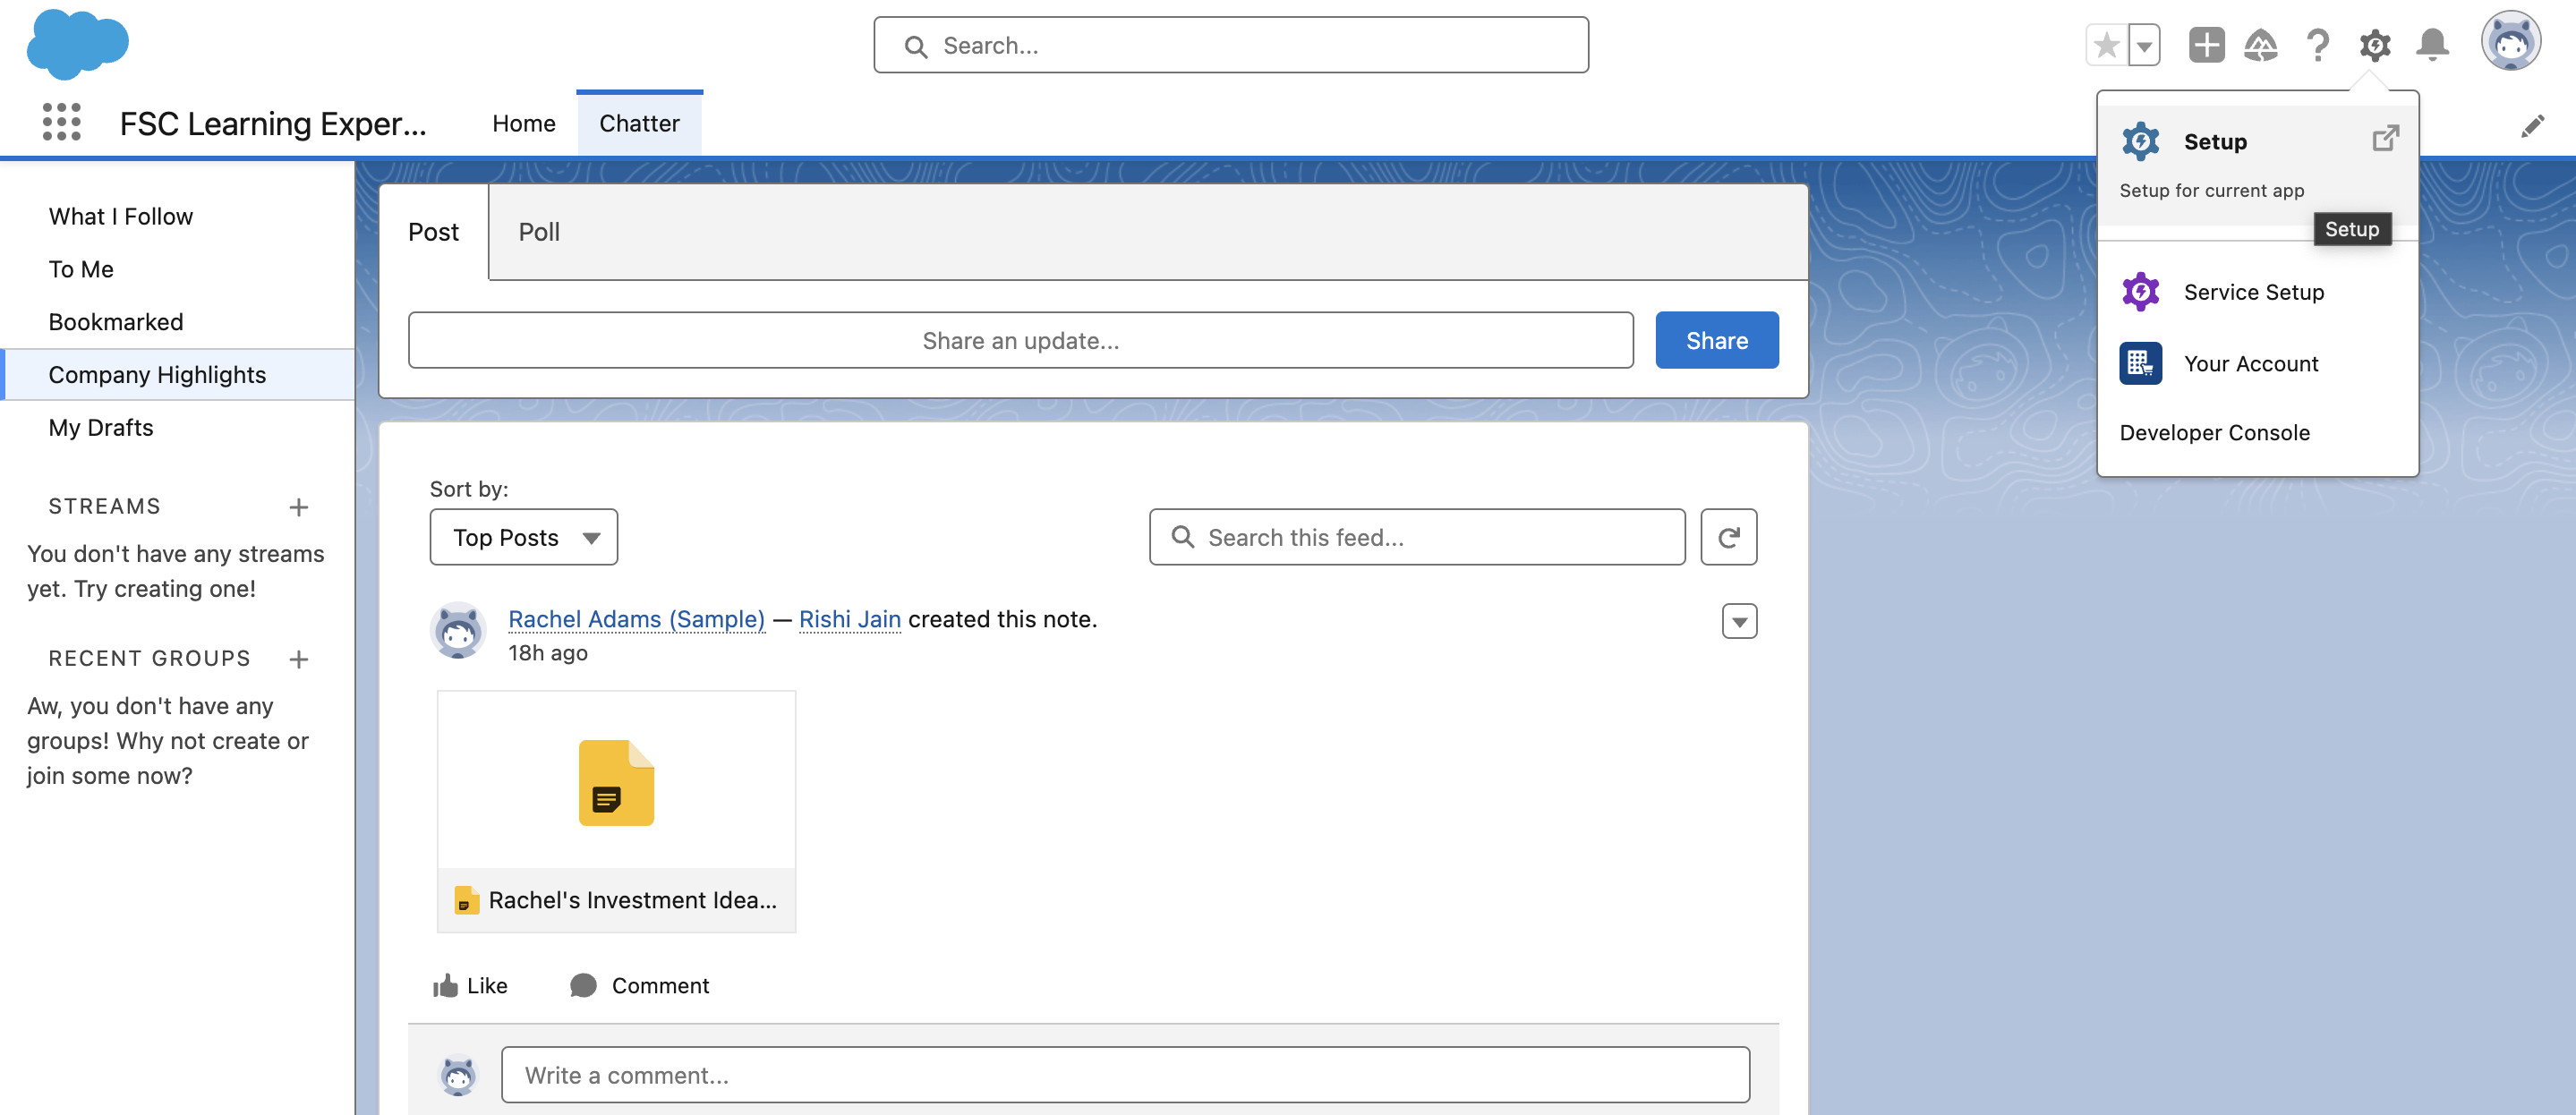The width and height of the screenshot is (2576, 1115).
Task: Open the Trailhead guidance icon
Action: [x=2260, y=45]
